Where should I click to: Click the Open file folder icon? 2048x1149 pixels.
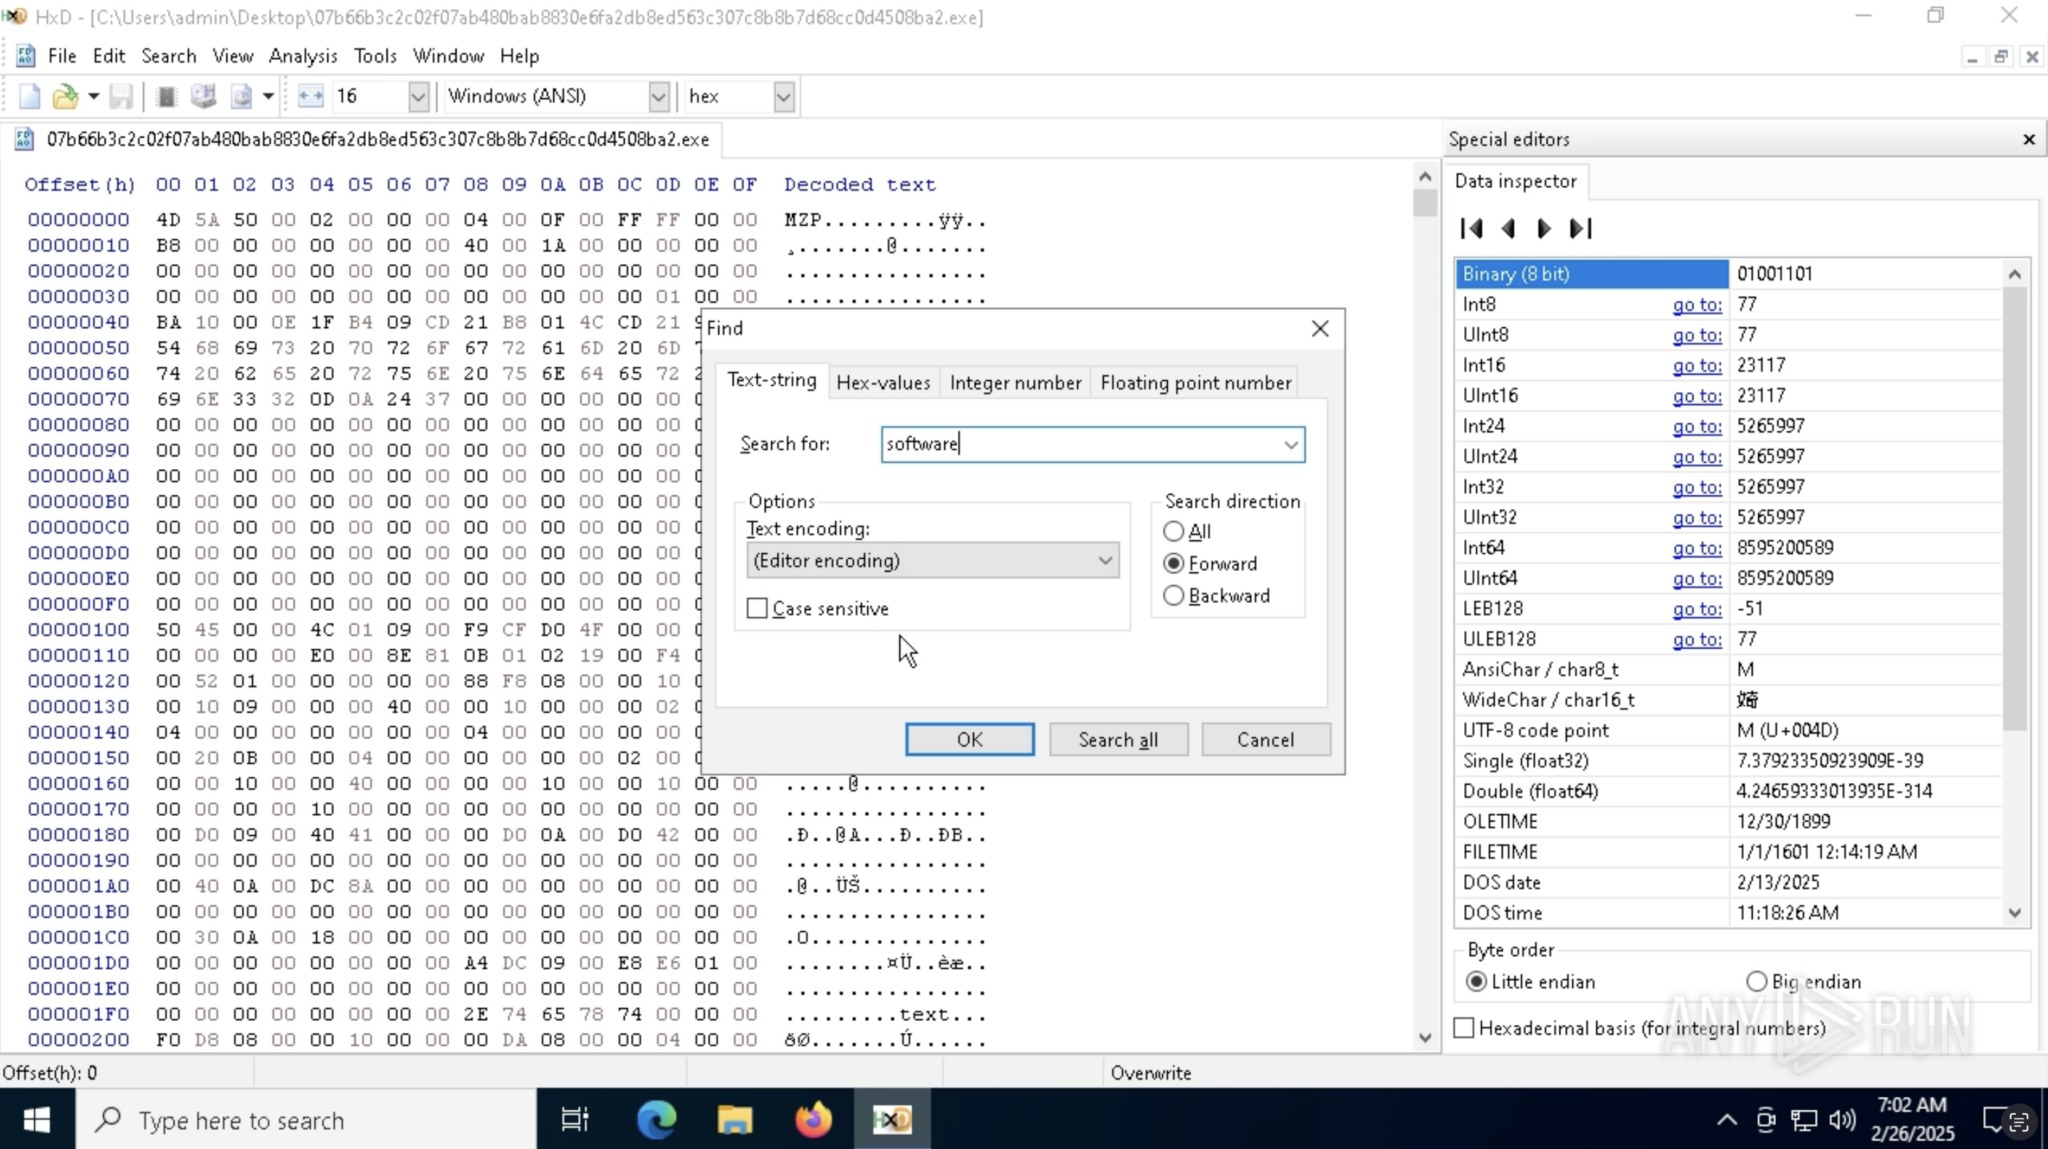pos(65,96)
